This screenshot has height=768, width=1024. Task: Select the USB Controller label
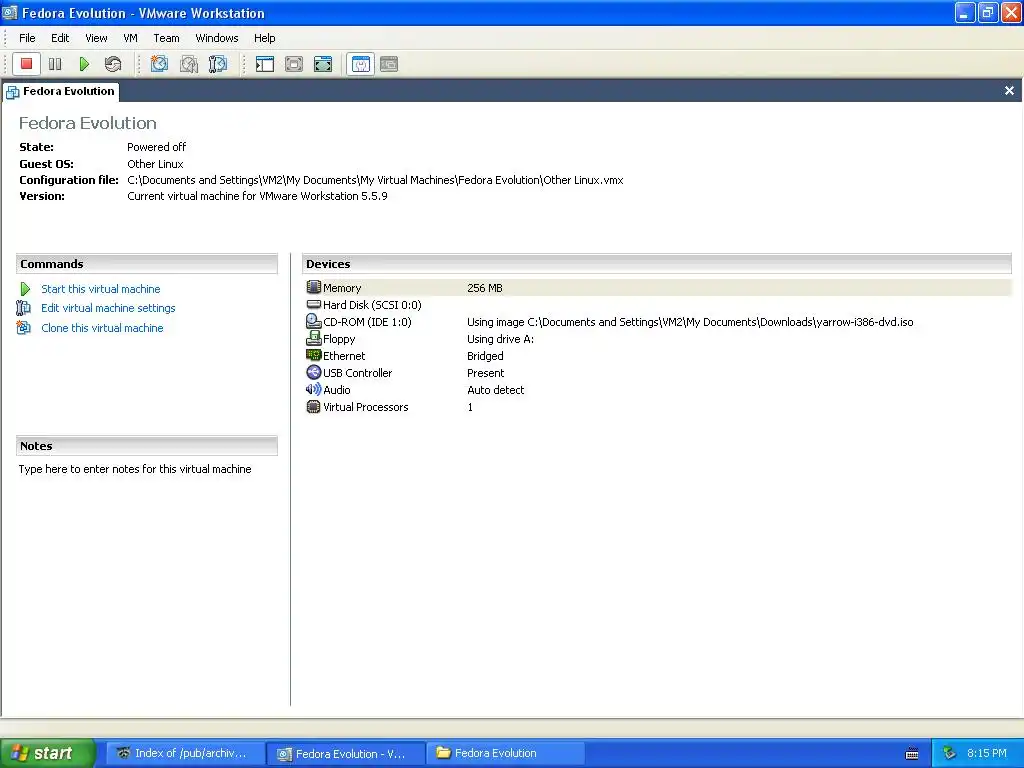coord(358,373)
